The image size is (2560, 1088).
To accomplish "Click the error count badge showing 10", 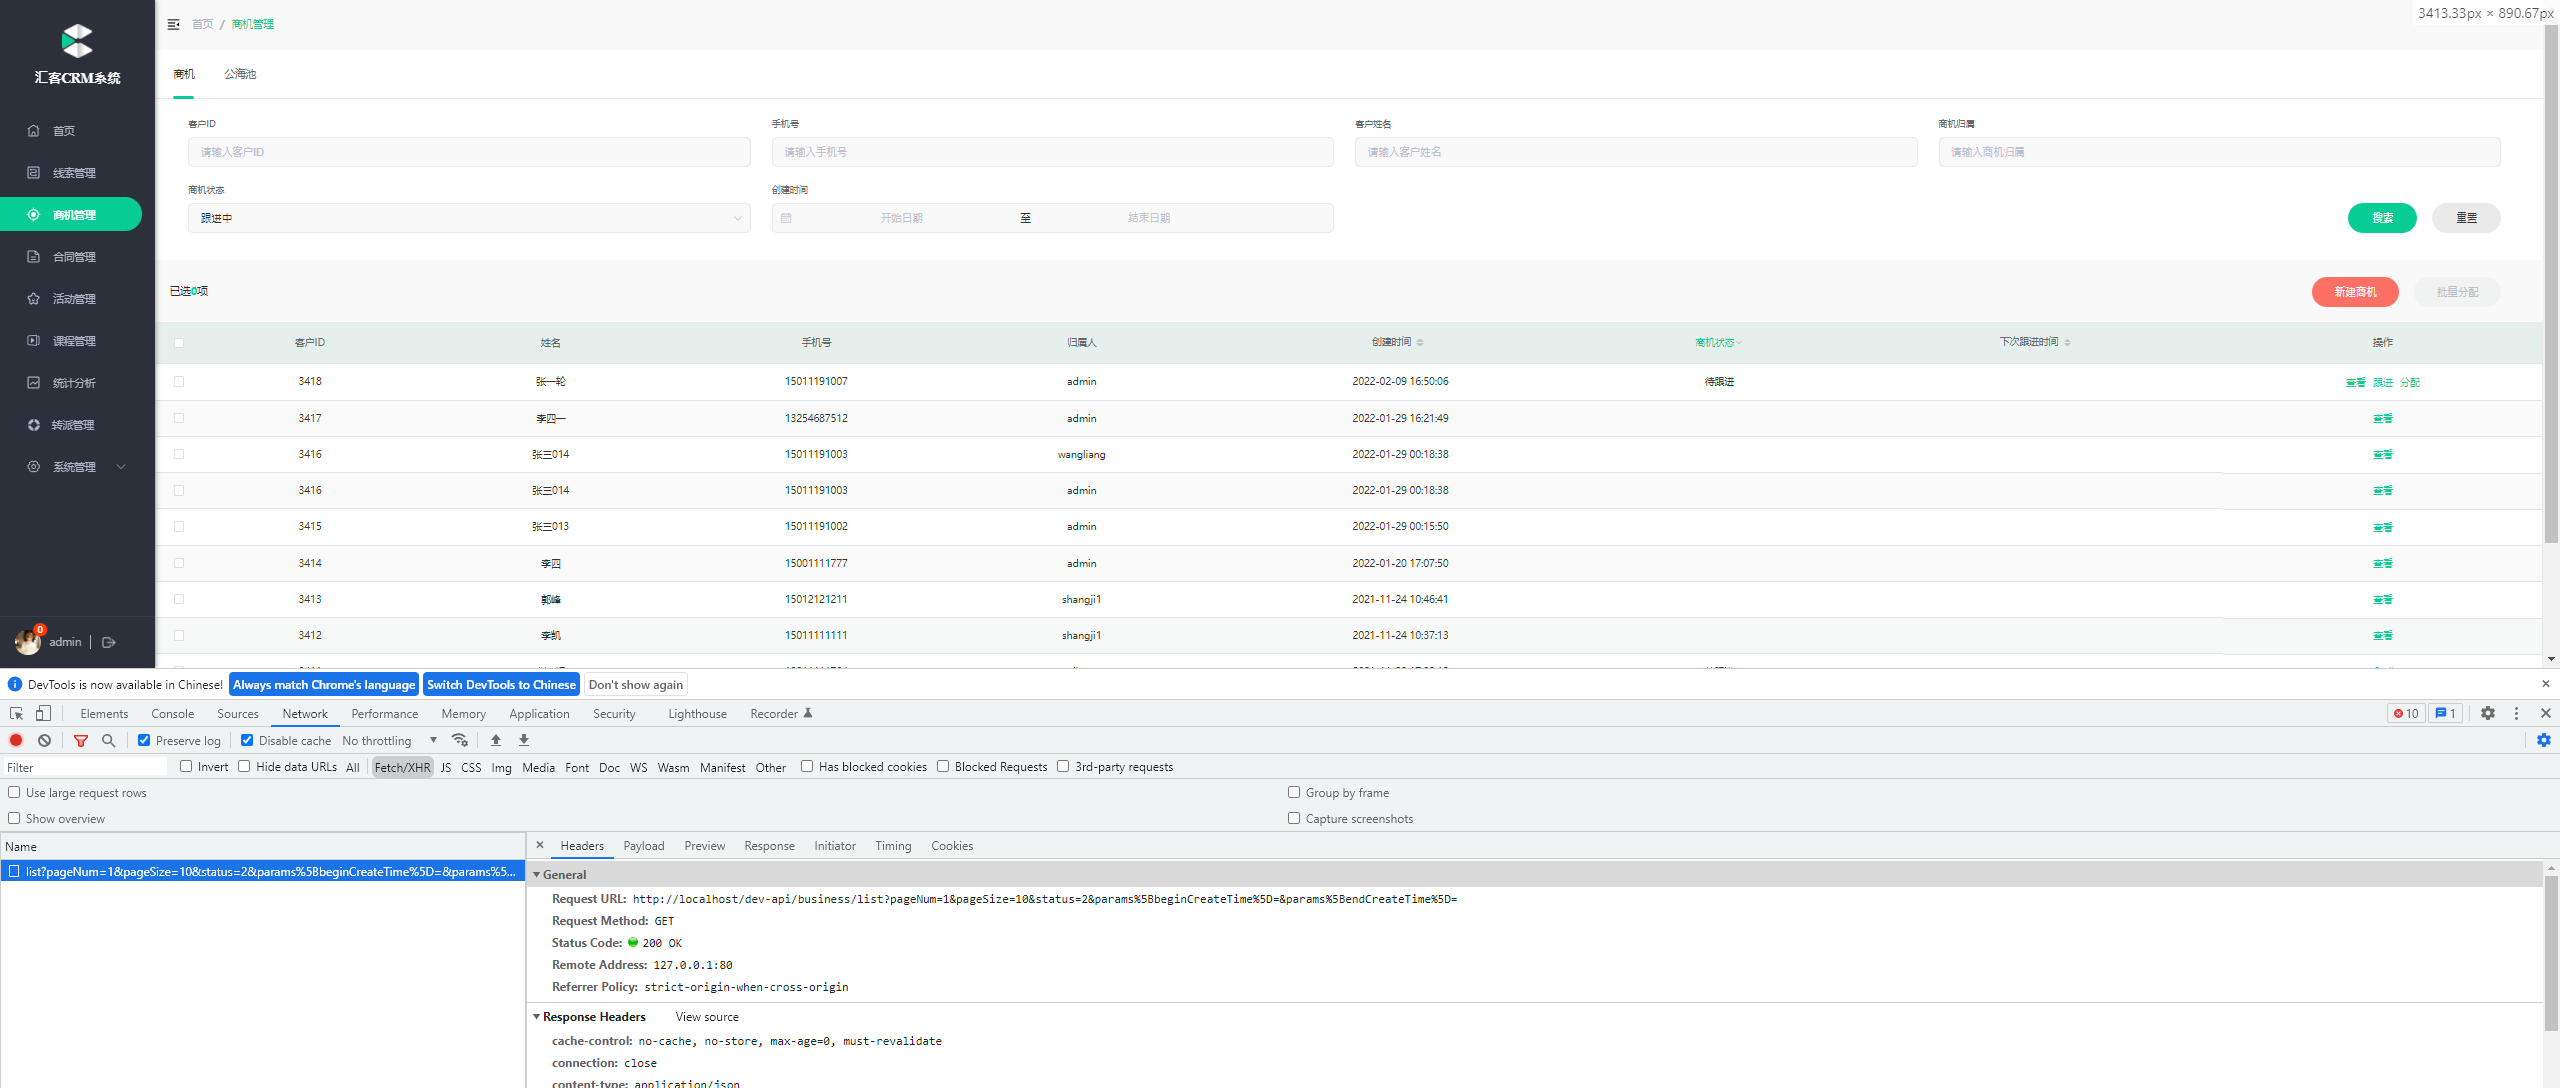I will tap(2406, 713).
